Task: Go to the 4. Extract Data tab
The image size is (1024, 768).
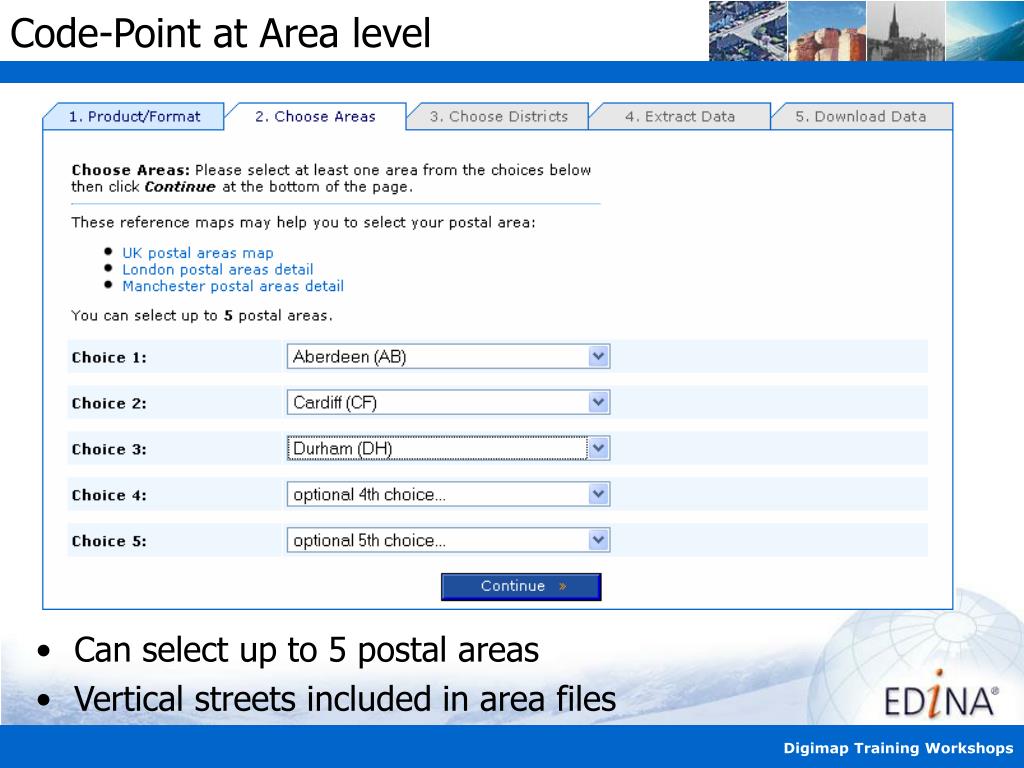Action: [680, 117]
